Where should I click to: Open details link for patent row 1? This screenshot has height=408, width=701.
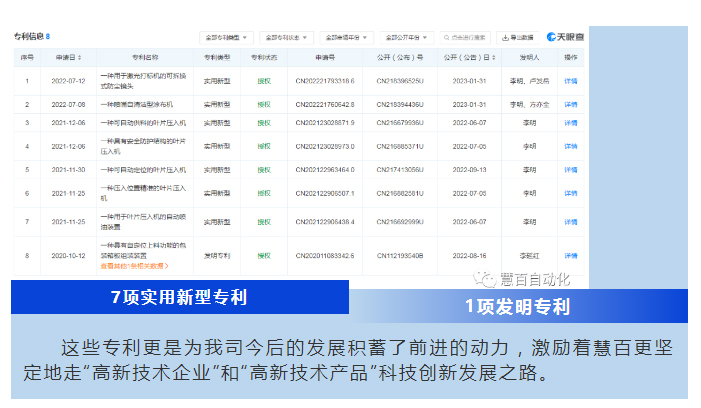(x=570, y=80)
